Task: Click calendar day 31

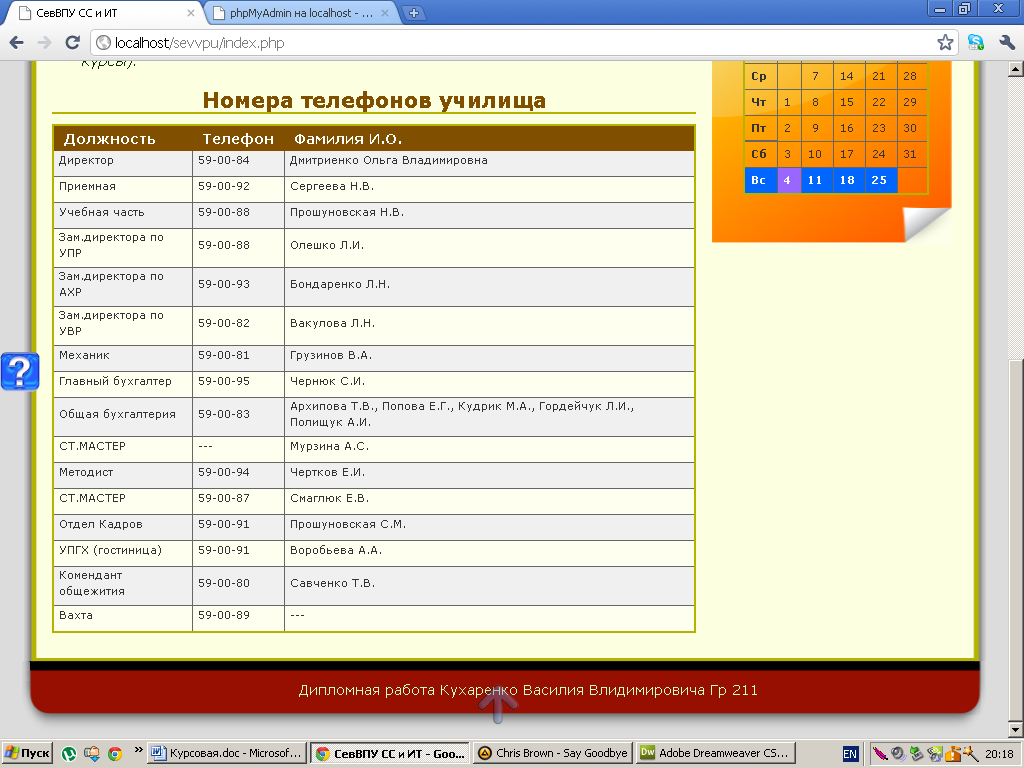Action: [910, 154]
